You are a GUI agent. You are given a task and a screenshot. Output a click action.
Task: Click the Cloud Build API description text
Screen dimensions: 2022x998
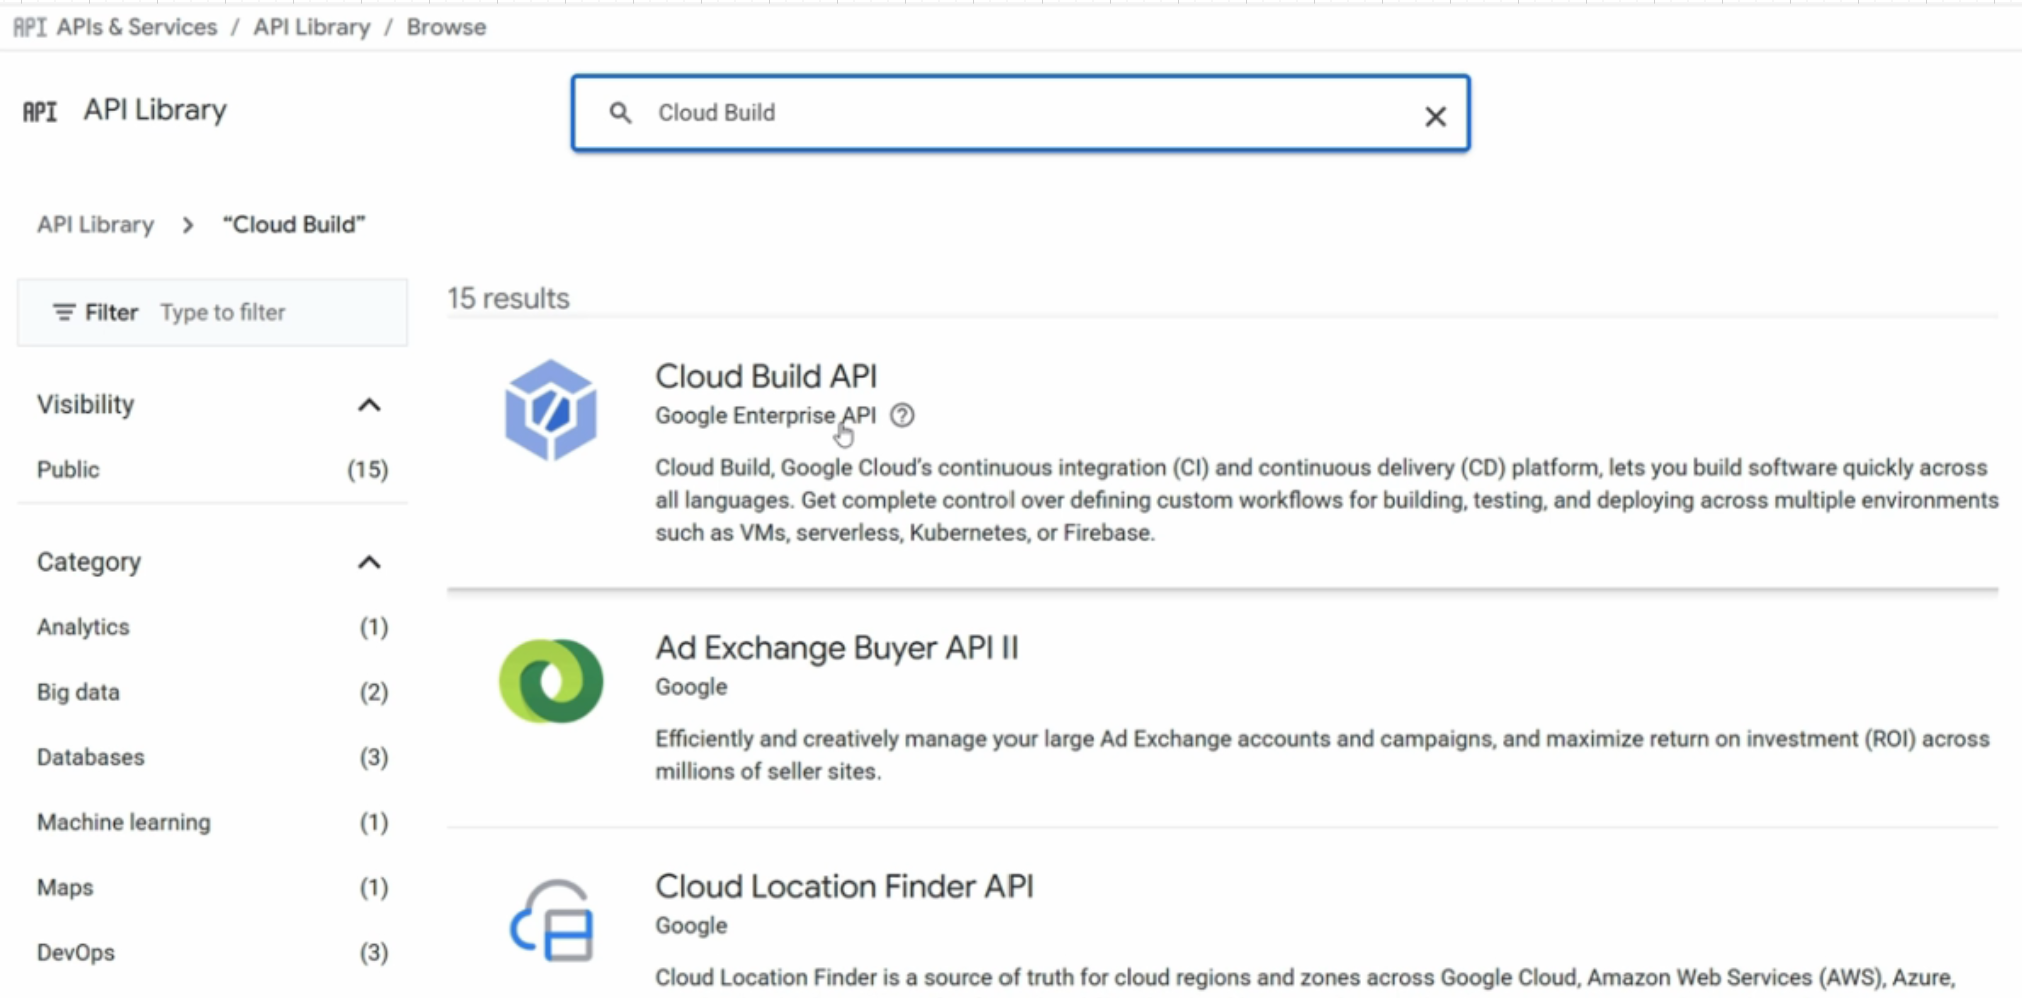pyautogui.click(x=1327, y=500)
